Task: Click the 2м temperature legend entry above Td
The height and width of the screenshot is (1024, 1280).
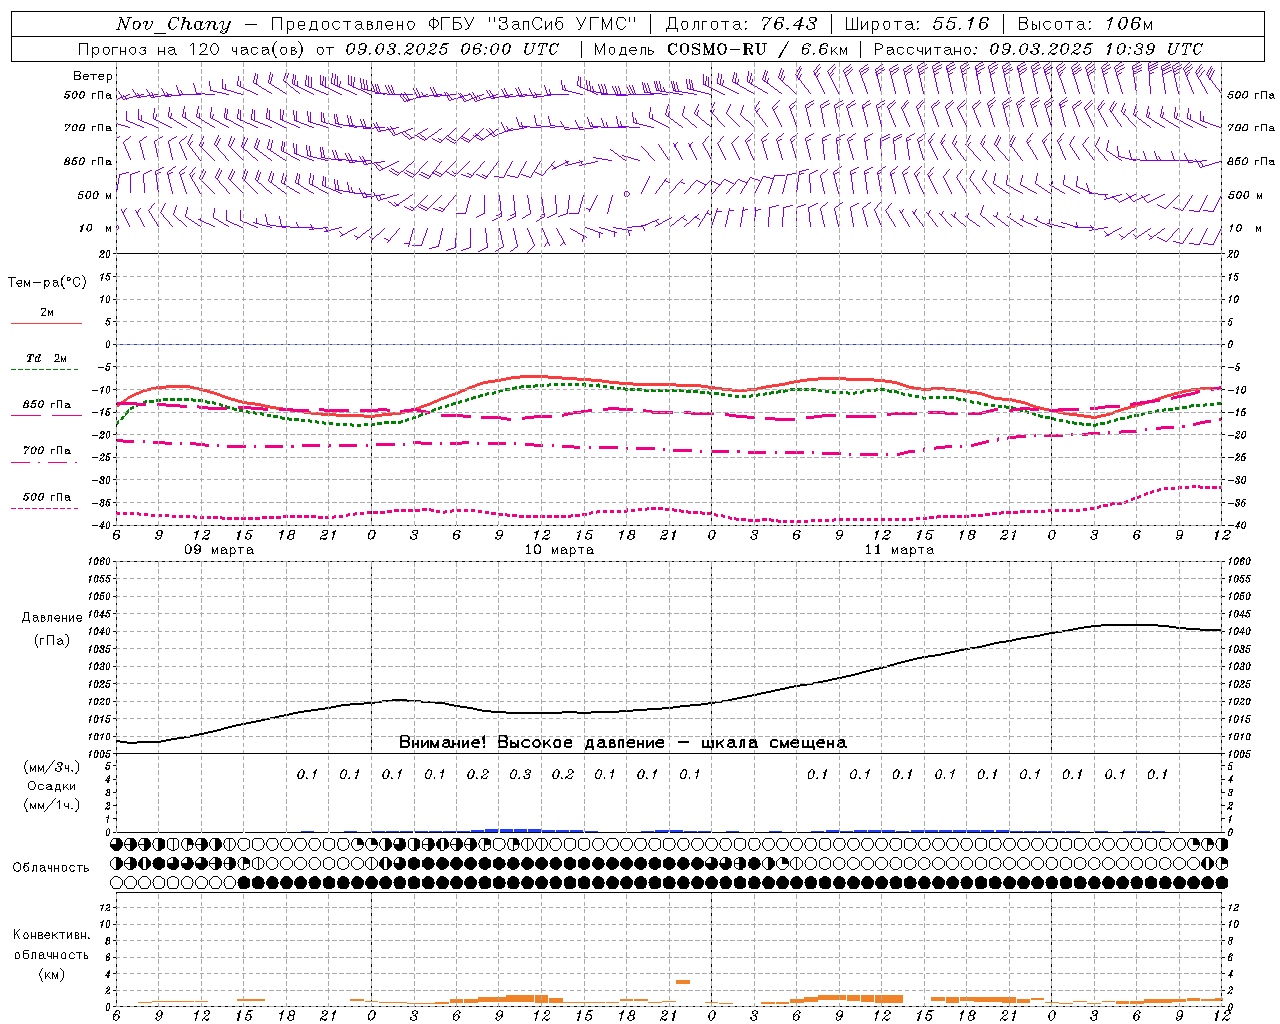Action: coord(46,313)
